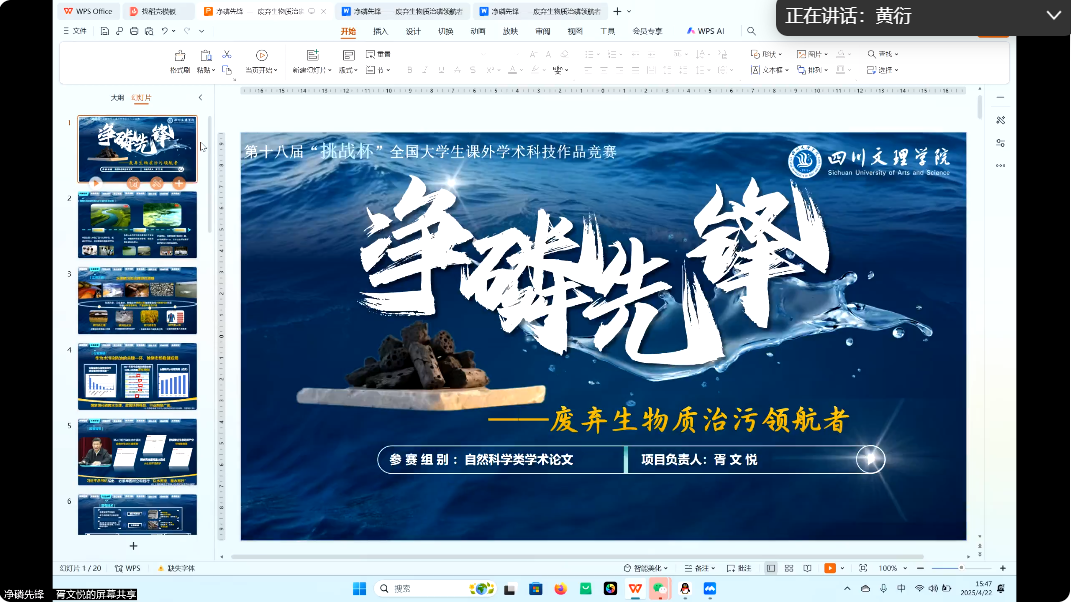Open WeChat from the taskbar
This screenshot has height=603, width=1071.
click(660, 589)
